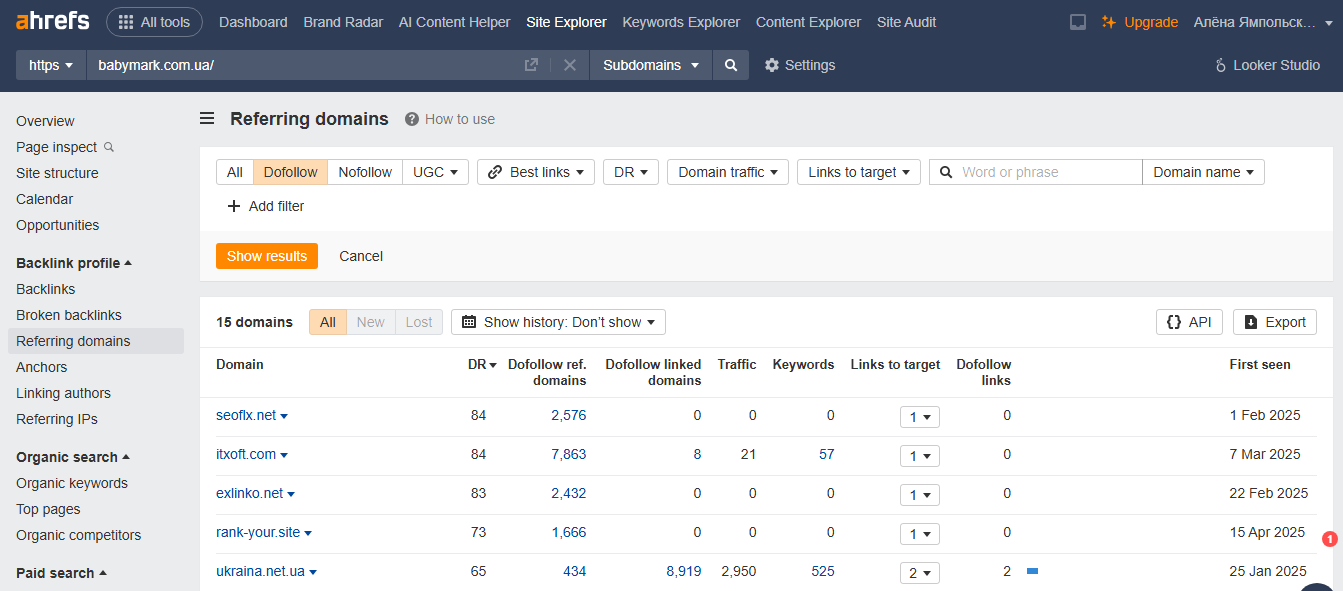Click the Word or phrase search field
Screen dimensions: 1343x591
tap(1036, 172)
